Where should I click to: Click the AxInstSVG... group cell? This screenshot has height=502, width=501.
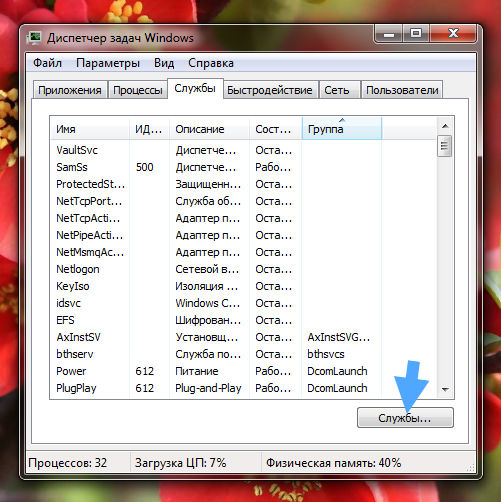click(x=339, y=337)
